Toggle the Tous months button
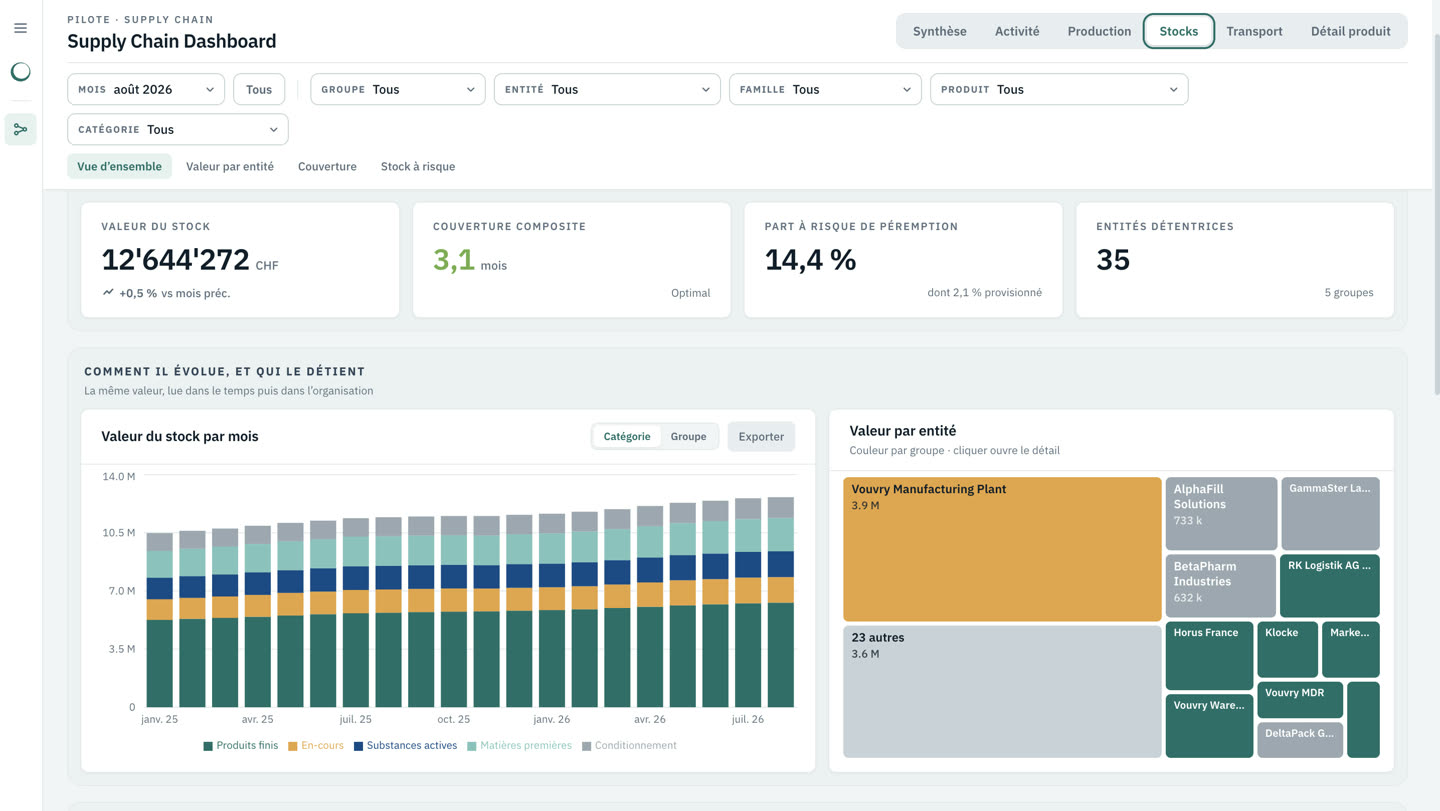This screenshot has width=1440, height=811. (x=259, y=89)
